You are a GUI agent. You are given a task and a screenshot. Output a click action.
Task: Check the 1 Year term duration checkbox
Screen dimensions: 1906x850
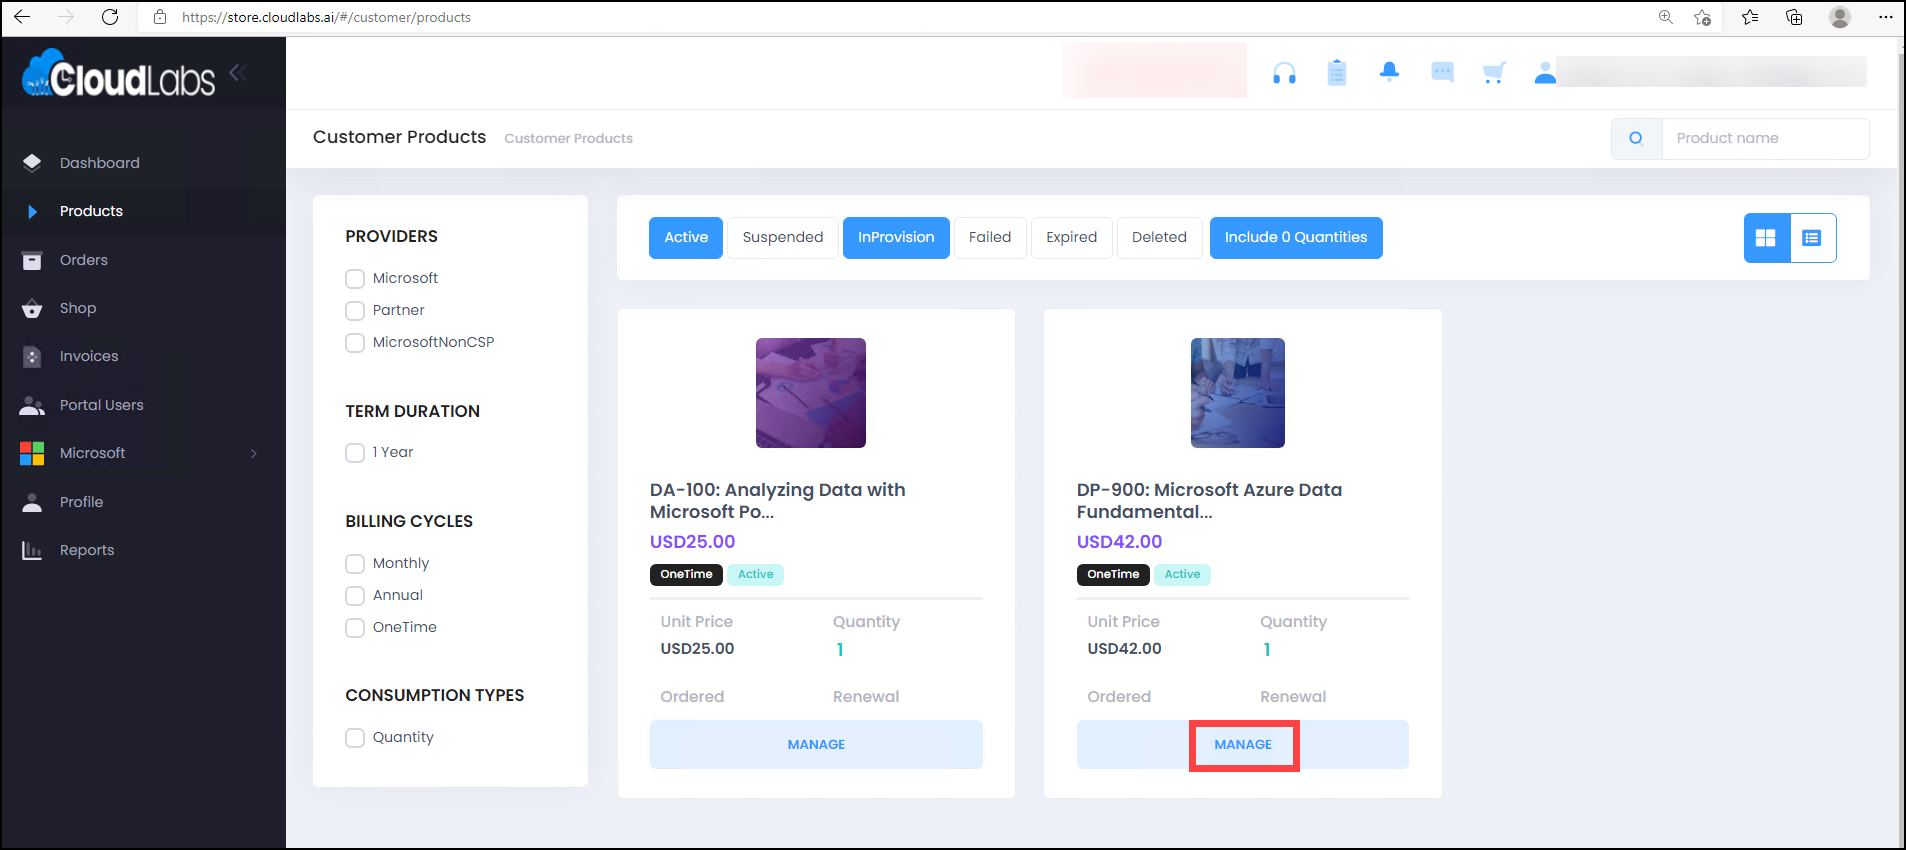click(x=355, y=453)
